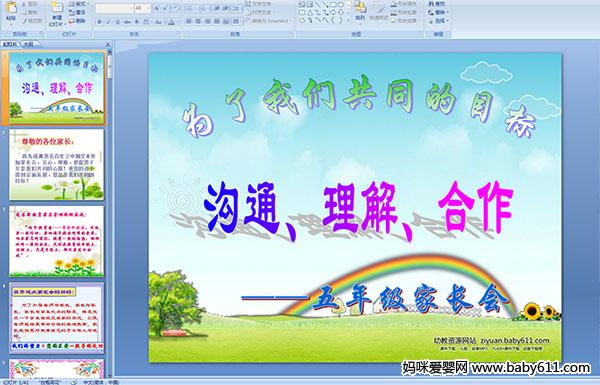
Task: Toggle italic formatting
Action: point(108,22)
